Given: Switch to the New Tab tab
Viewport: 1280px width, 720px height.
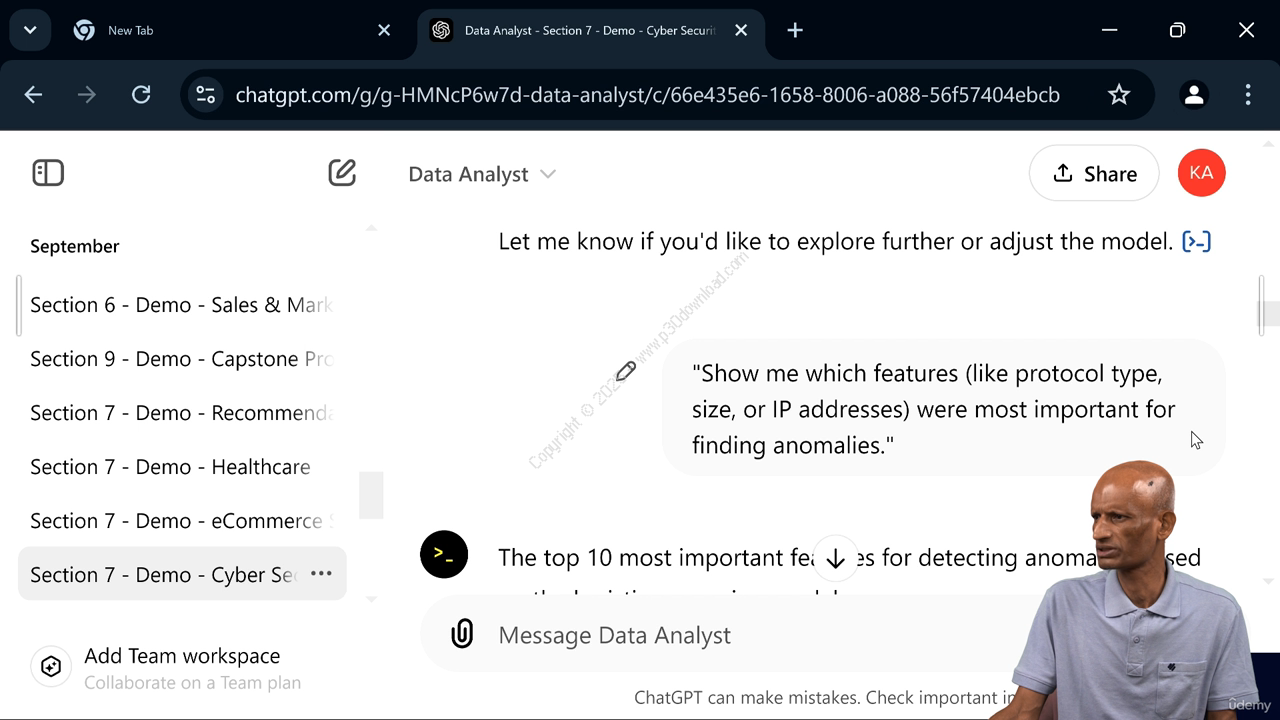Looking at the screenshot, I should click(x=232, y=30).
